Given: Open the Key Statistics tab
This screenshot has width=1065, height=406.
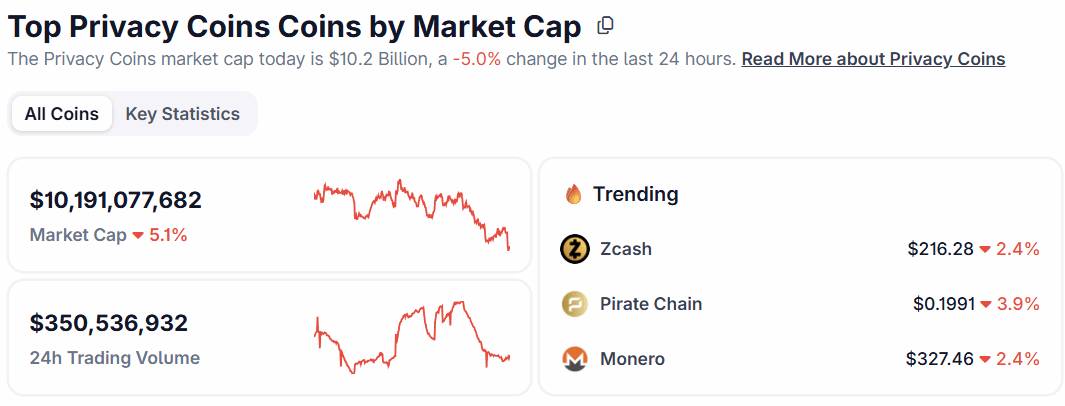Looking at the screenshot, I should 182,114.
